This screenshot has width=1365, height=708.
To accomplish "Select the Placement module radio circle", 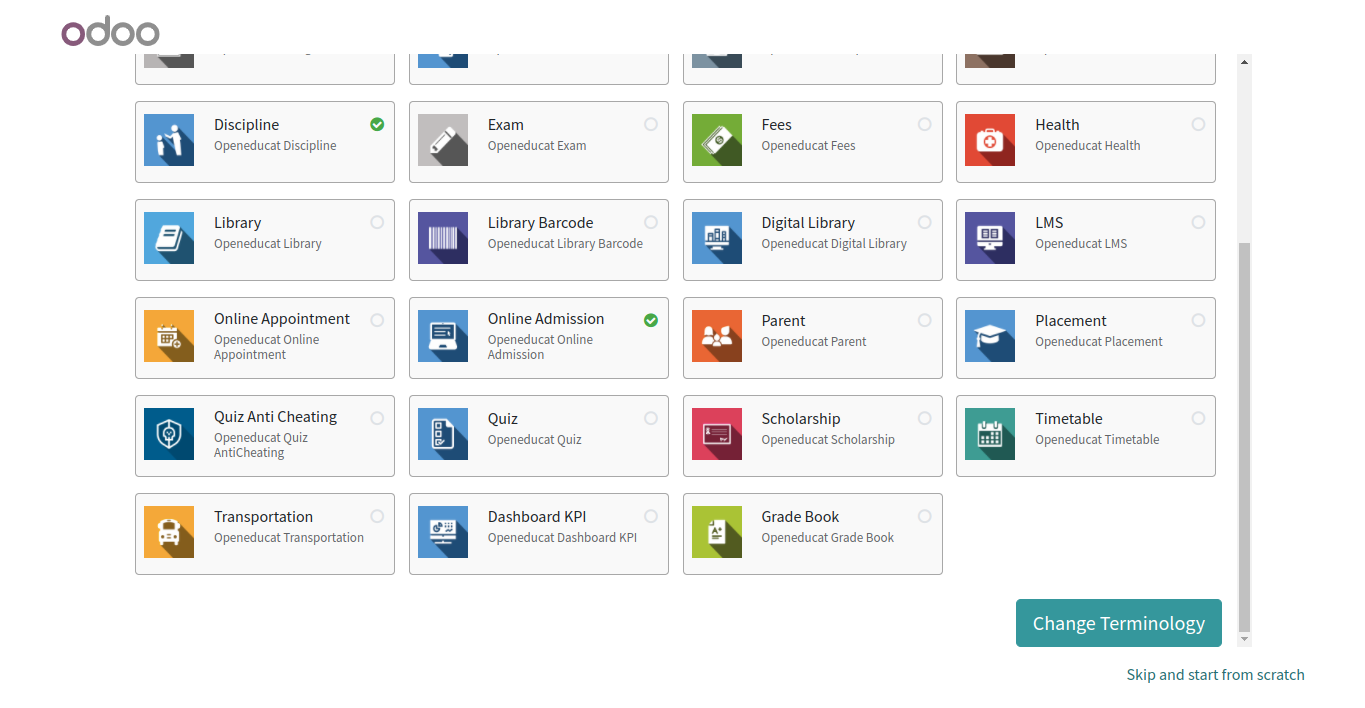I will 1198,320.
